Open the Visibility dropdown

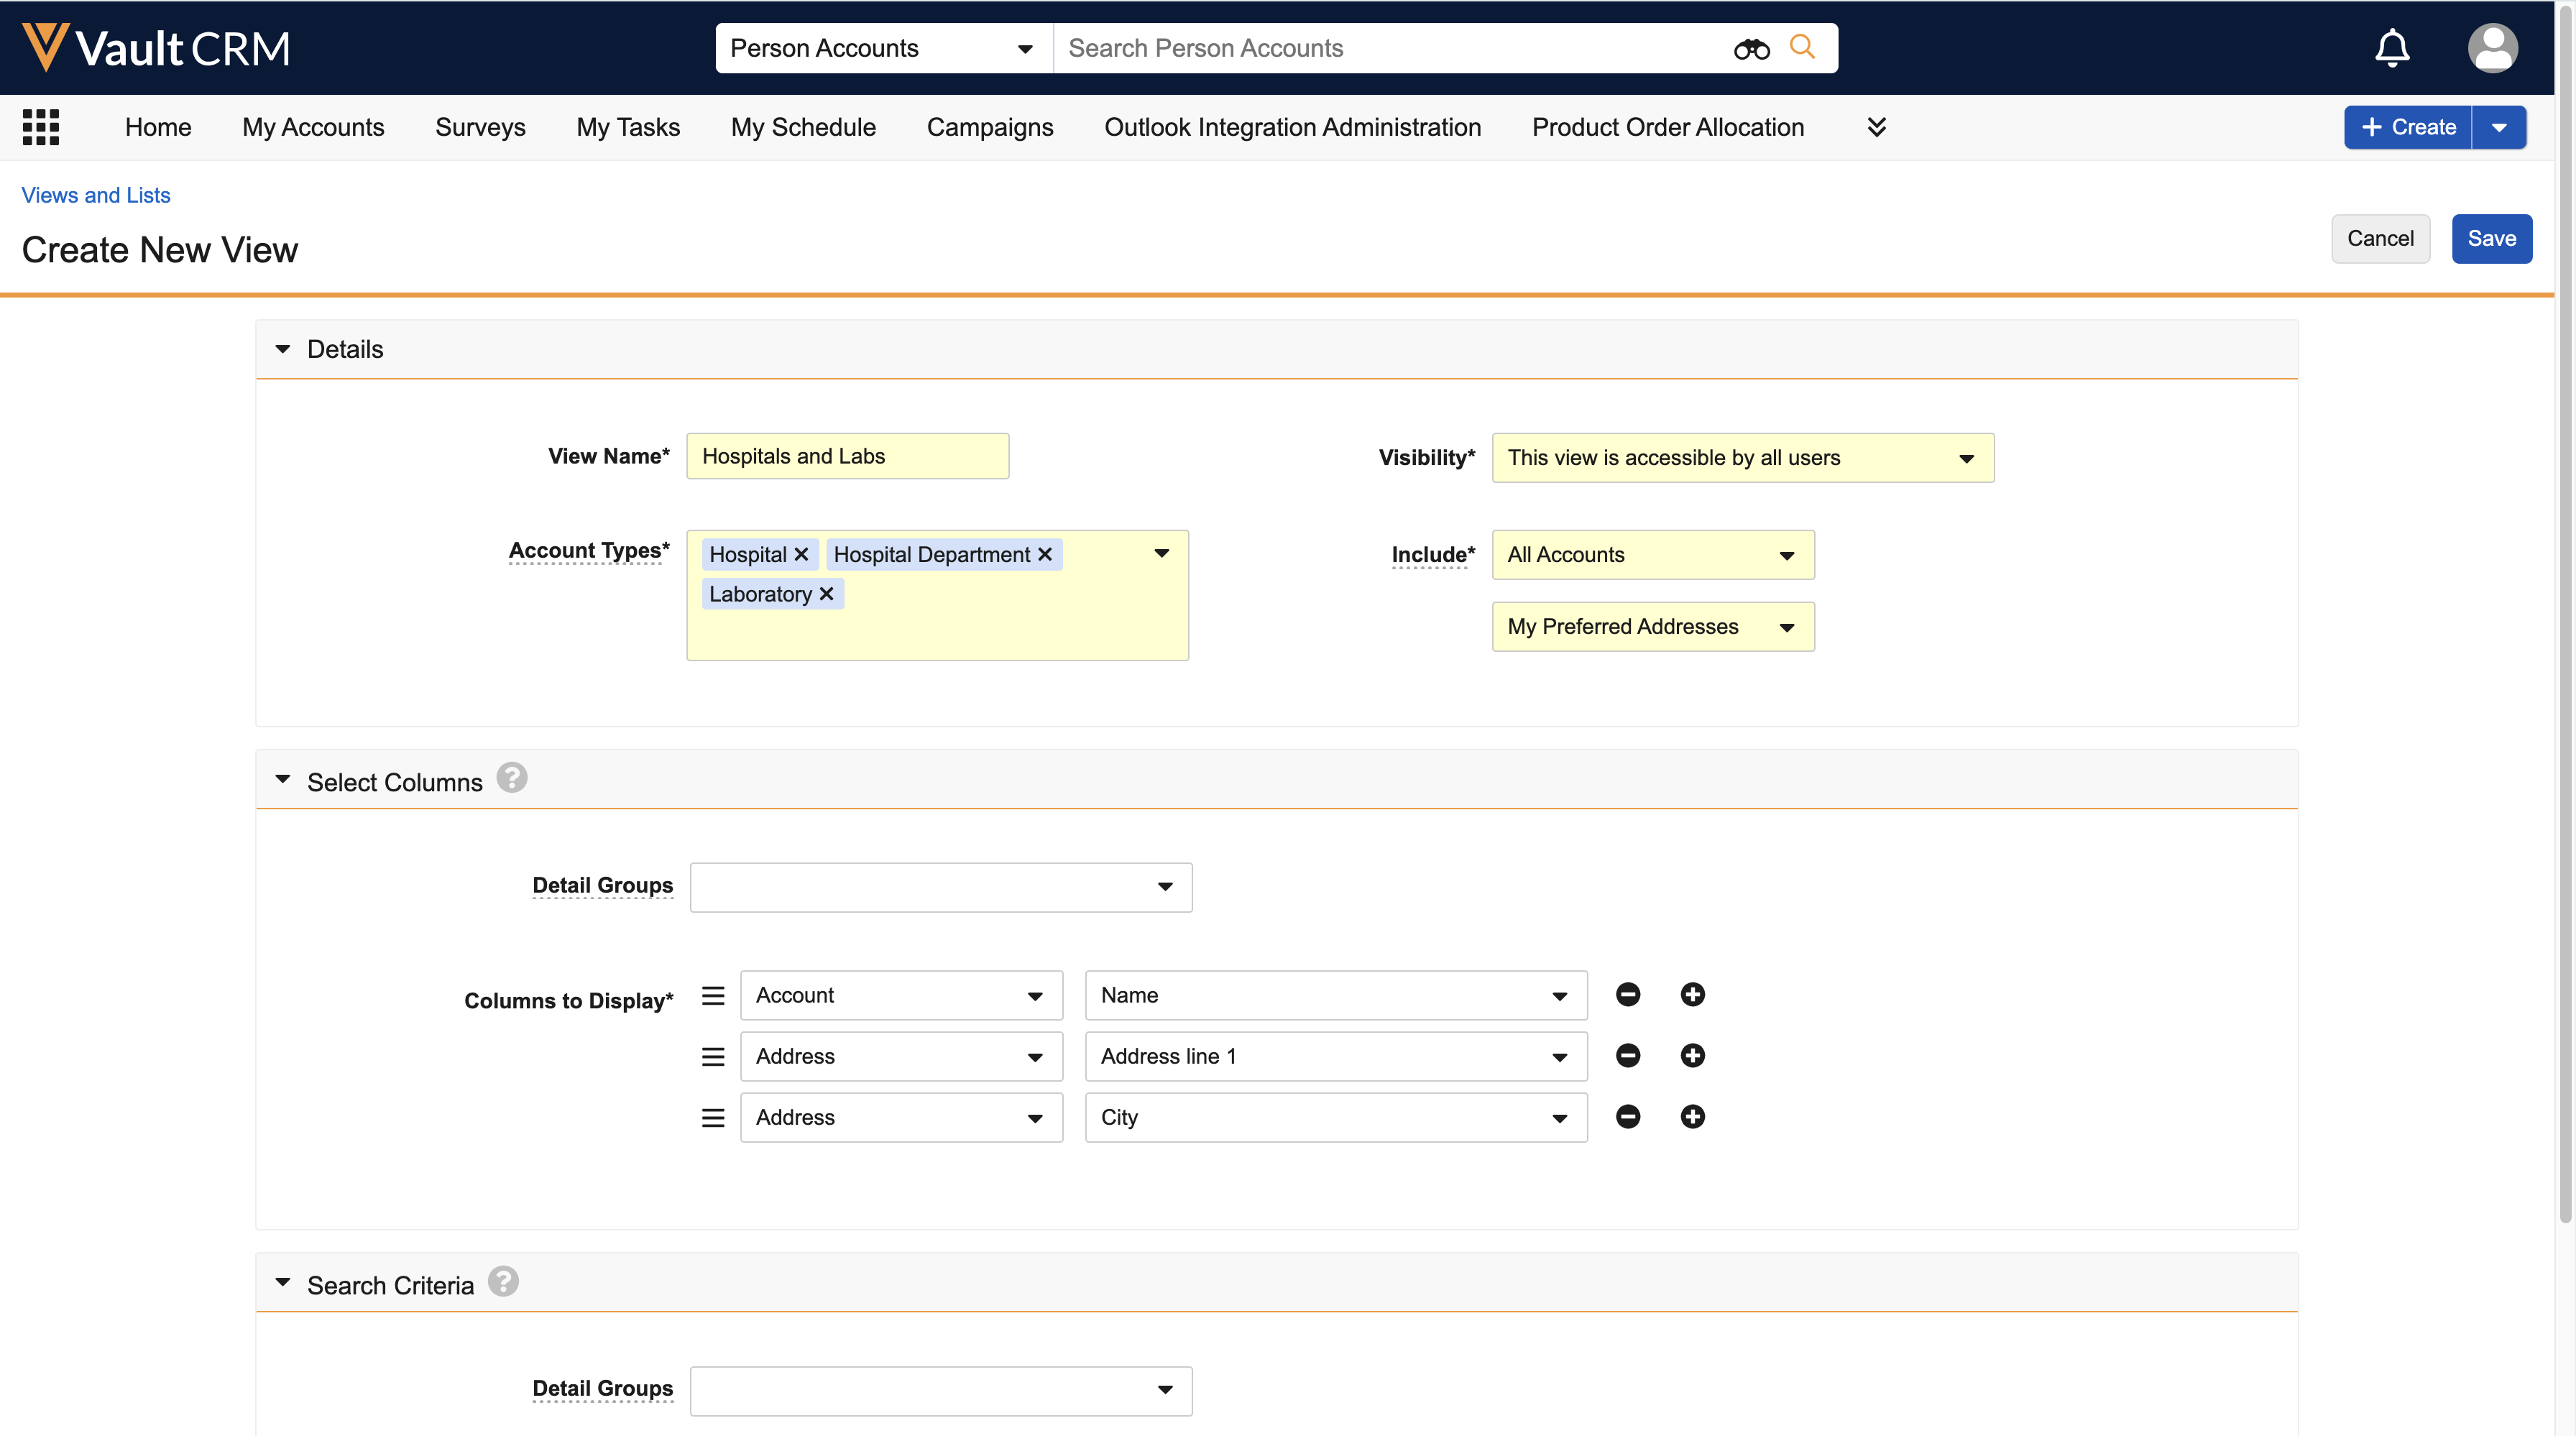click(1742, 458)
